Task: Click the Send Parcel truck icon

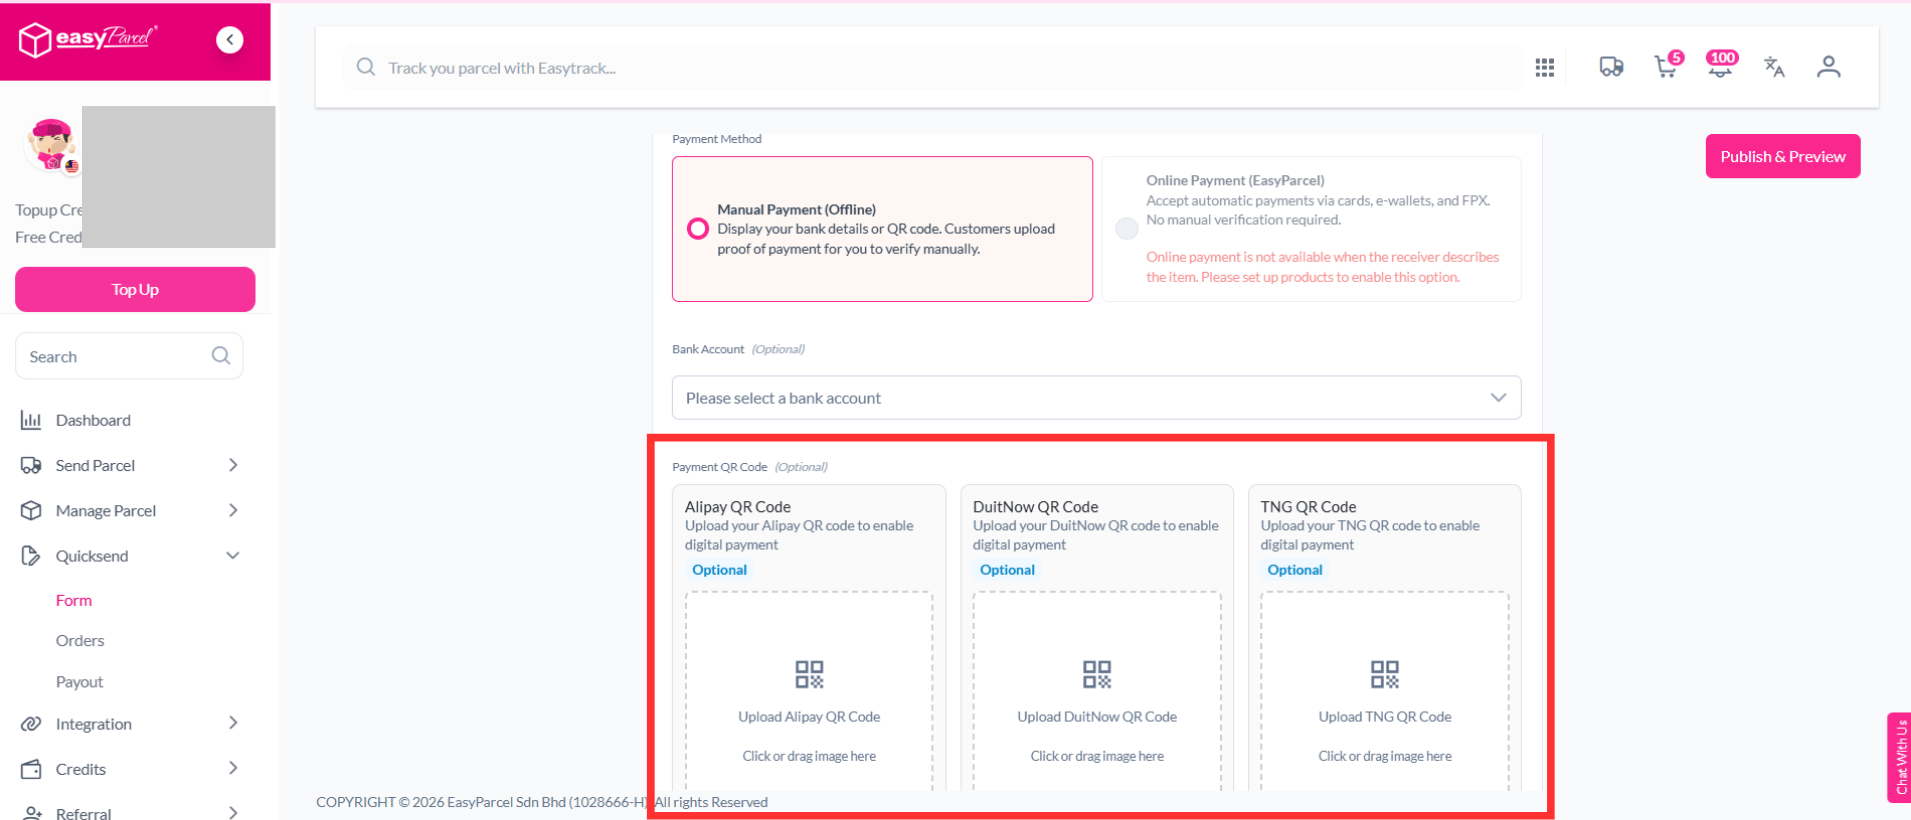Action: (31, 465)
